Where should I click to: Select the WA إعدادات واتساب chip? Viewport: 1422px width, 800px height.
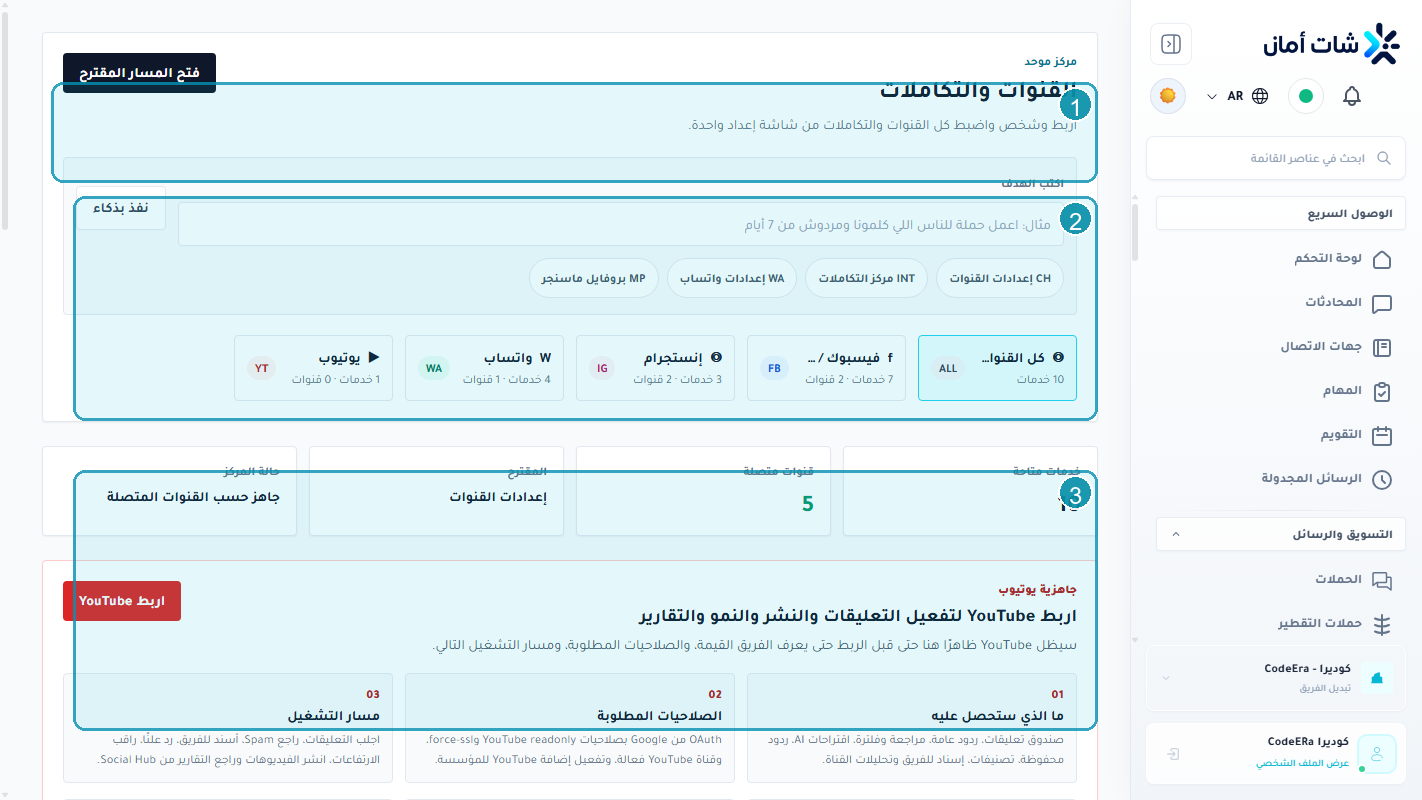(x=731, y=278)
